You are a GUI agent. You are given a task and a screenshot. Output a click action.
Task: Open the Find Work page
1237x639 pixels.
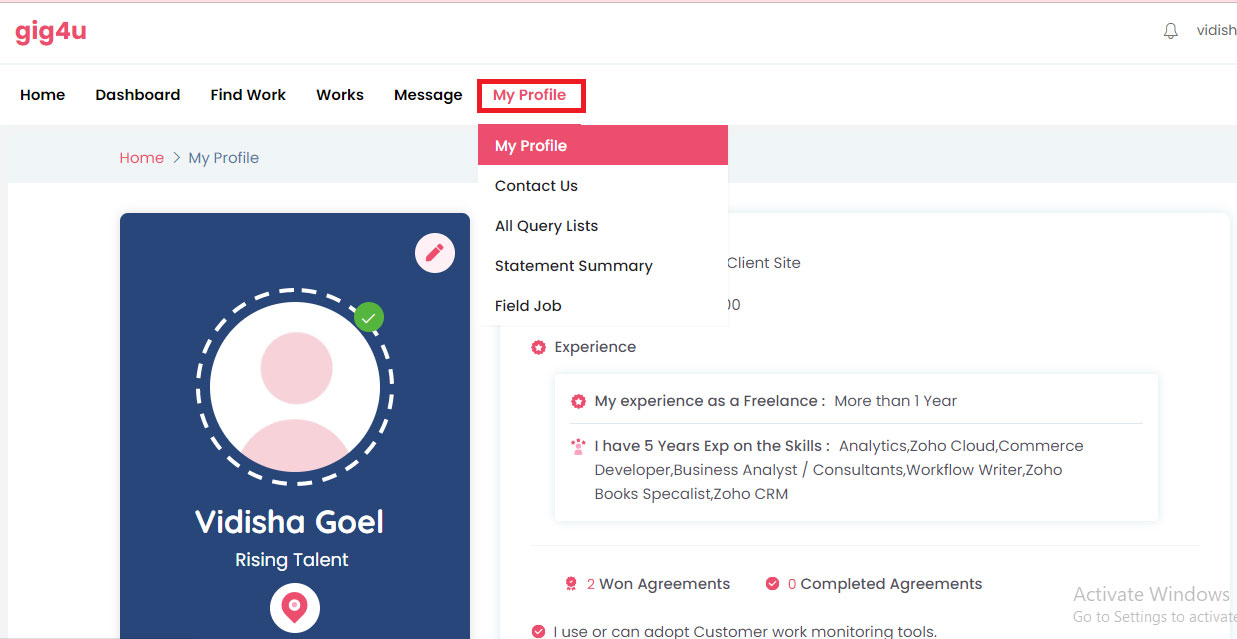248,95
